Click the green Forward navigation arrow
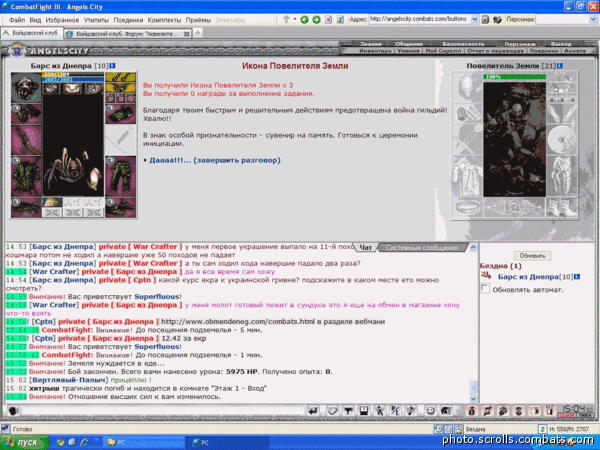 click(x=316, y=20)
